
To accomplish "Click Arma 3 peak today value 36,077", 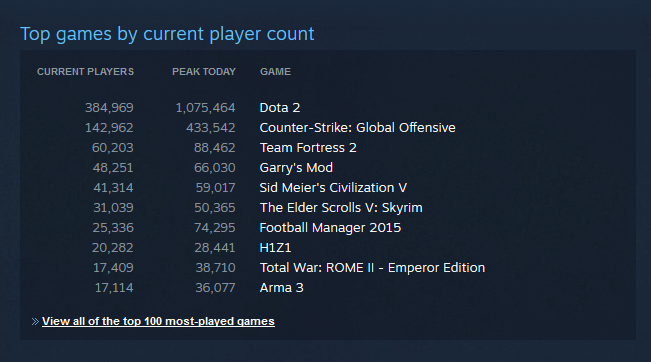I will pyautogui.click(x=215, y=287).
